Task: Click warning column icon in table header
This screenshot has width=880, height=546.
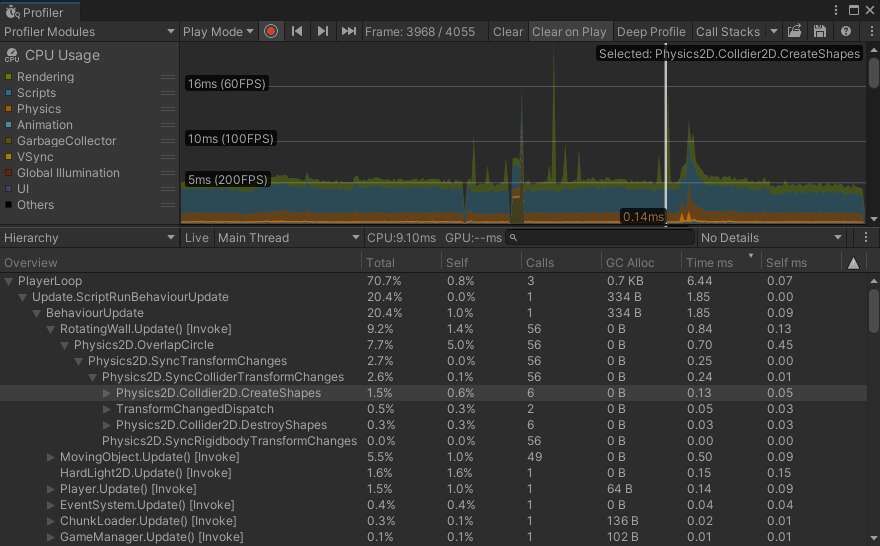Action: tap(853, 262)
